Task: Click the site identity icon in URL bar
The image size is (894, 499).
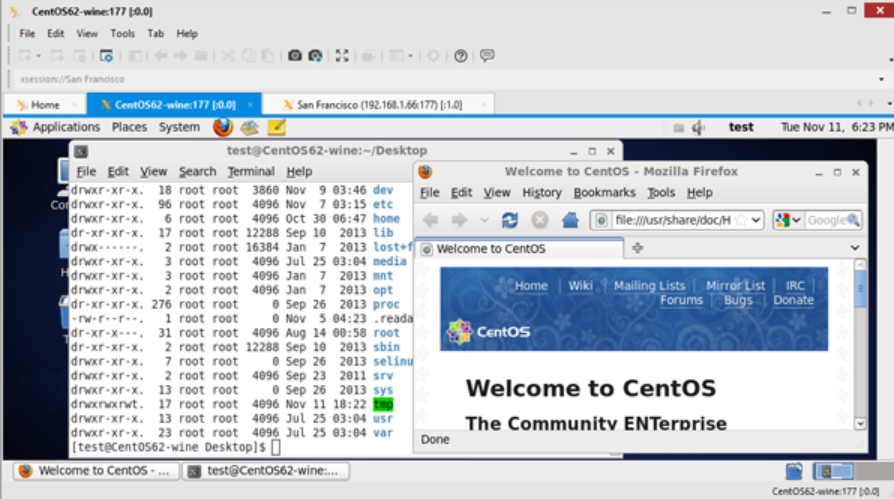Action: (x=601, y=220)
